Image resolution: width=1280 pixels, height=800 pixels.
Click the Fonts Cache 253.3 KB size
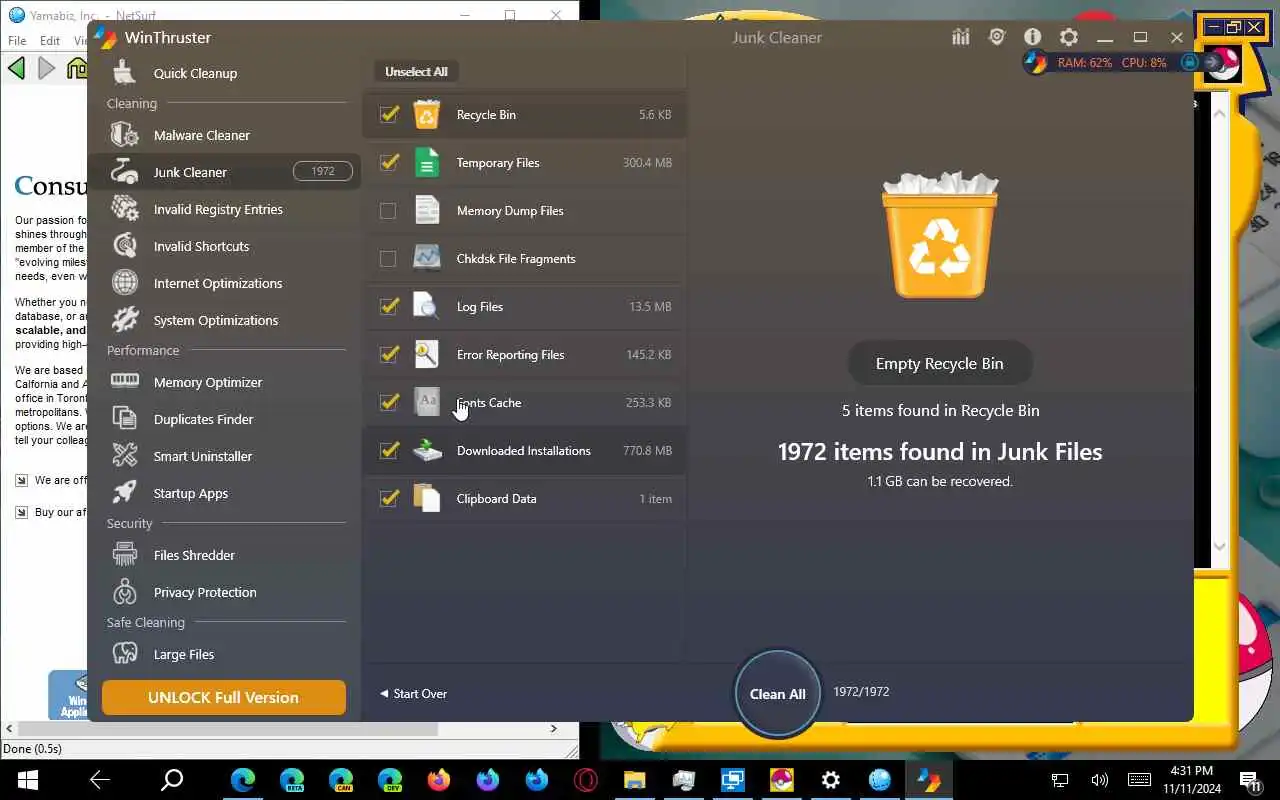[x=648, y=403]
